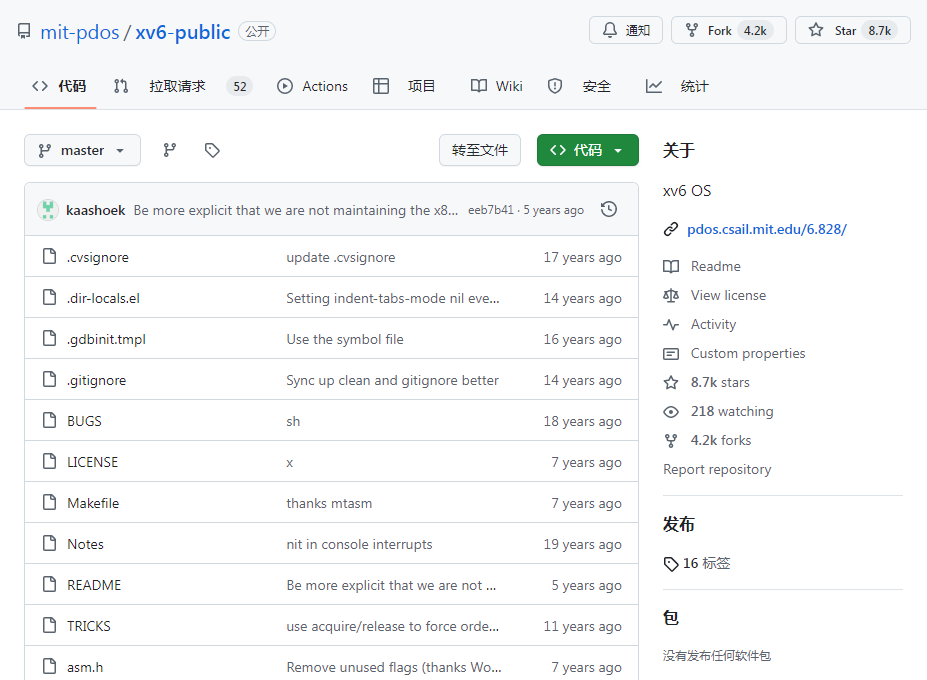Open the 项目 tab
Viewport: 927px width, 680px height.
click(x=404, y=86)
